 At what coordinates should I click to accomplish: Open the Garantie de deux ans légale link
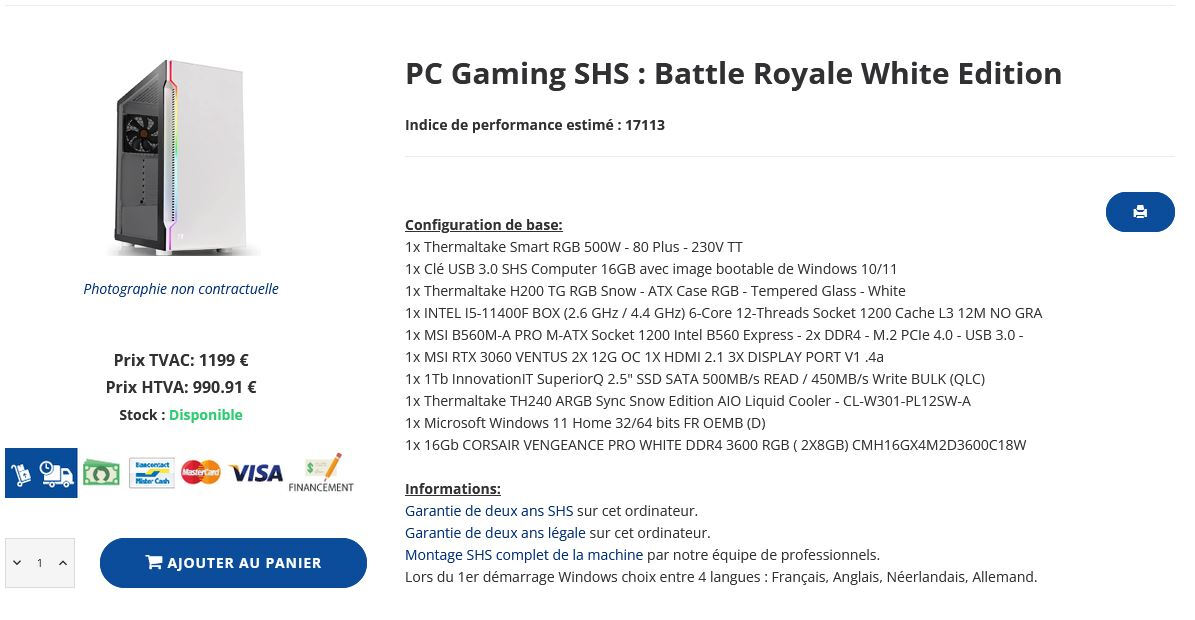point(495,533)
